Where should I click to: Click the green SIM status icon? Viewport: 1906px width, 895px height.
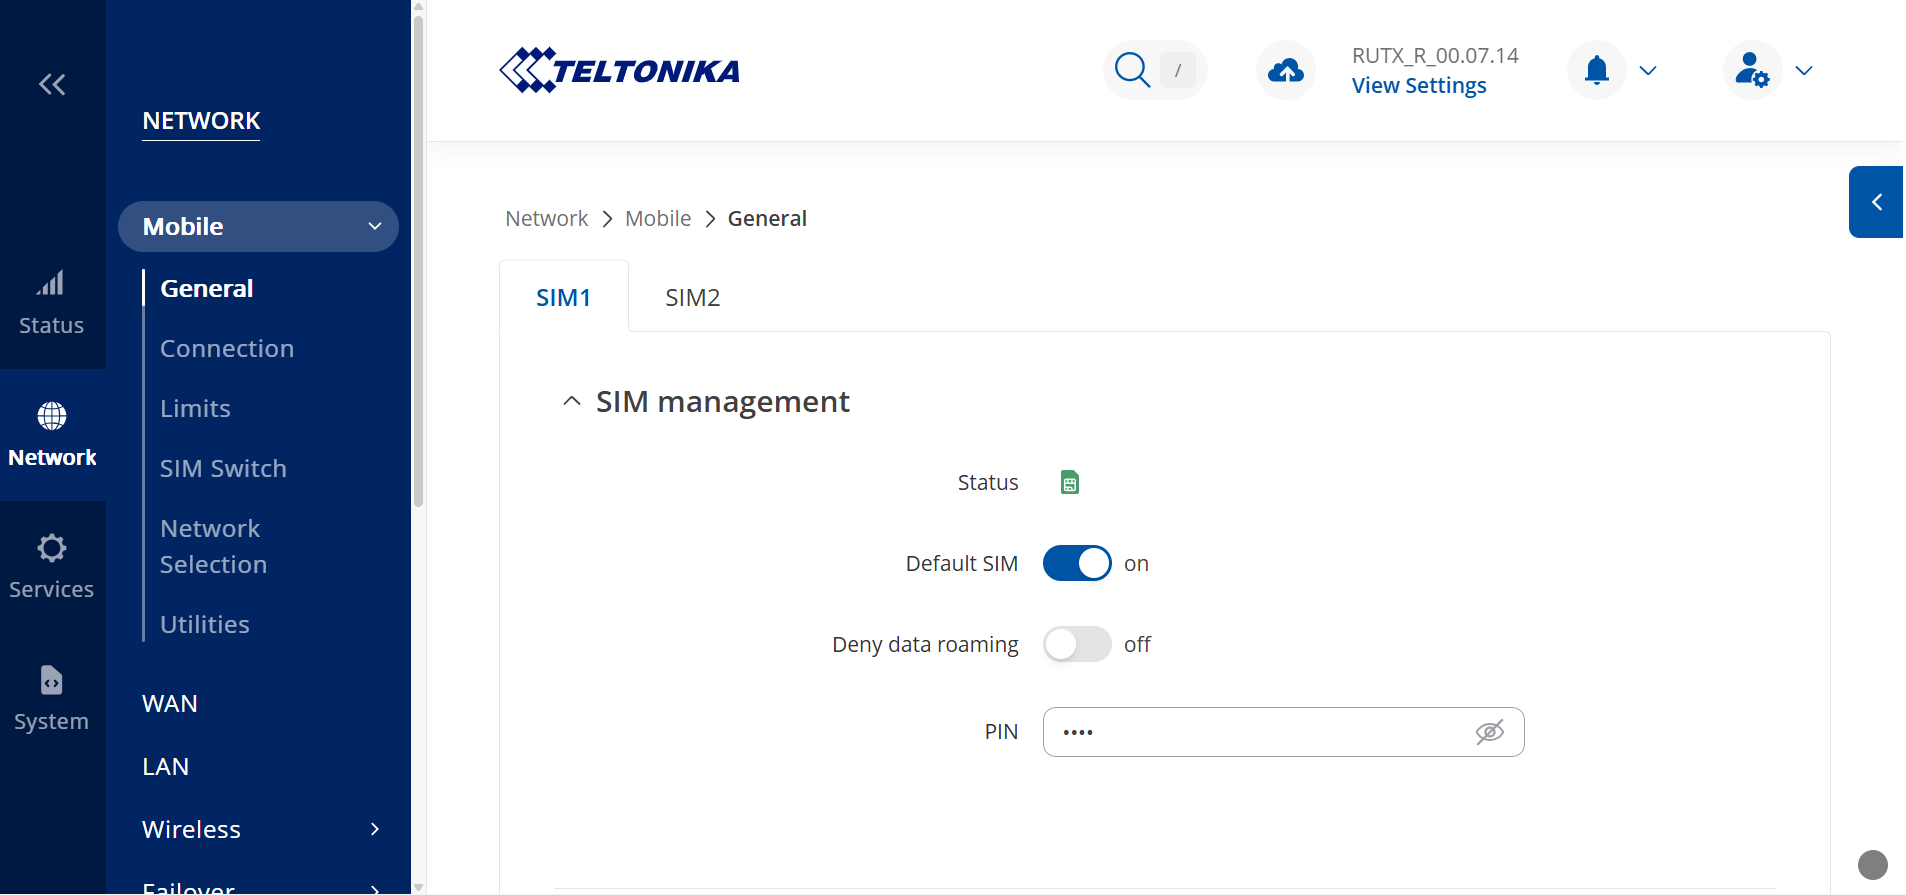click(x=1069, y=483)
